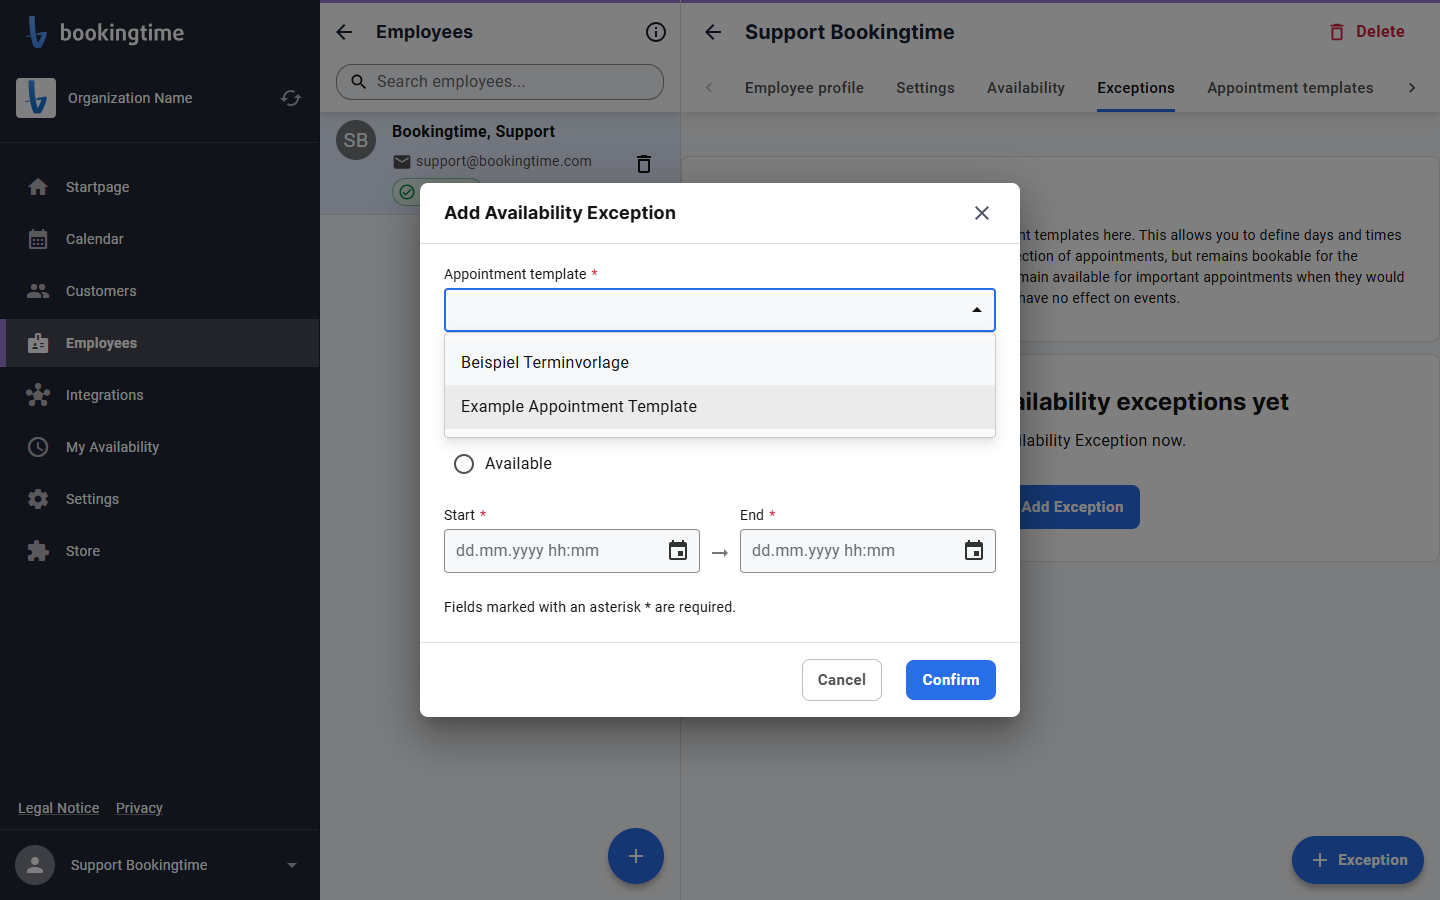The height and width of the screenshot is (900, 1440).
Task: Open the Store in the sidebar
Action: [x=160, y=551]
